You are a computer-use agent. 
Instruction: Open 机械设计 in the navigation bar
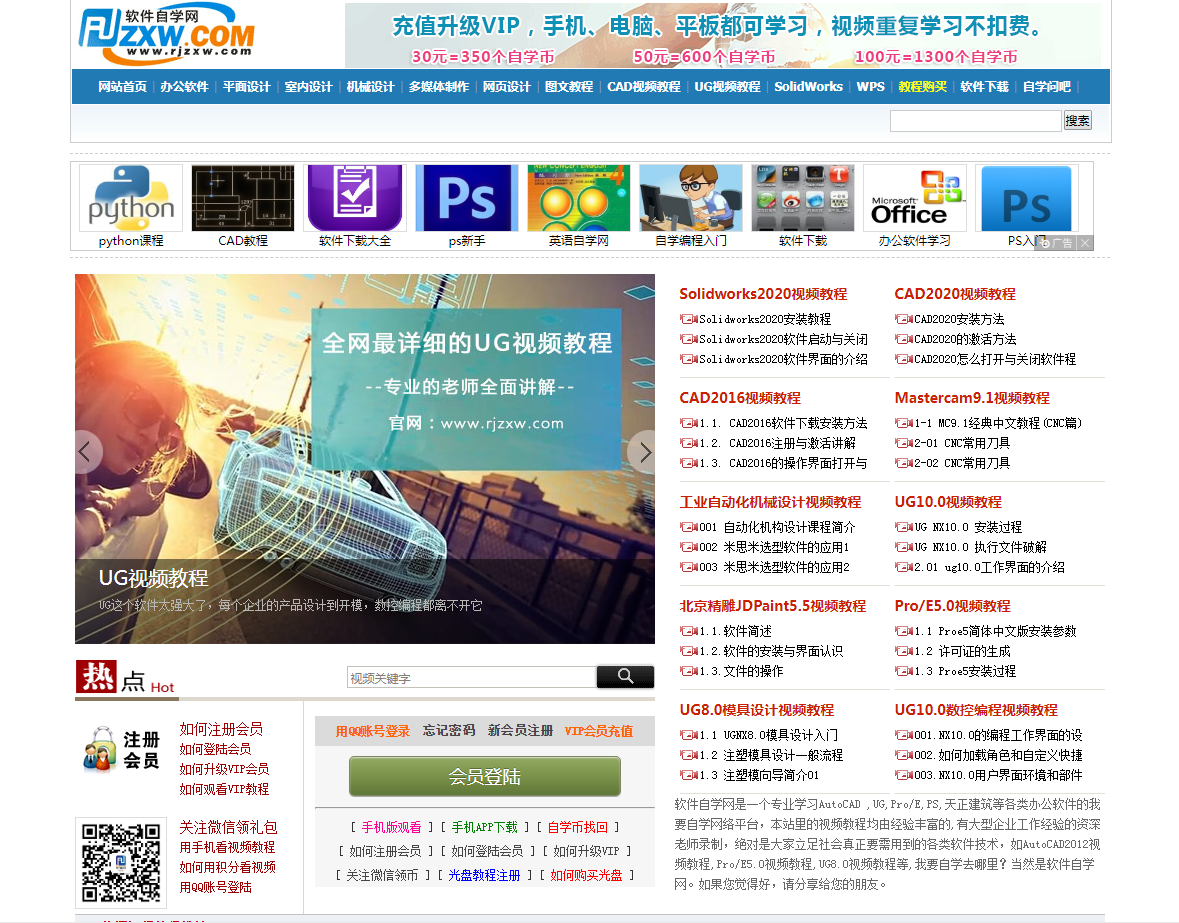[x=370, y=87]
